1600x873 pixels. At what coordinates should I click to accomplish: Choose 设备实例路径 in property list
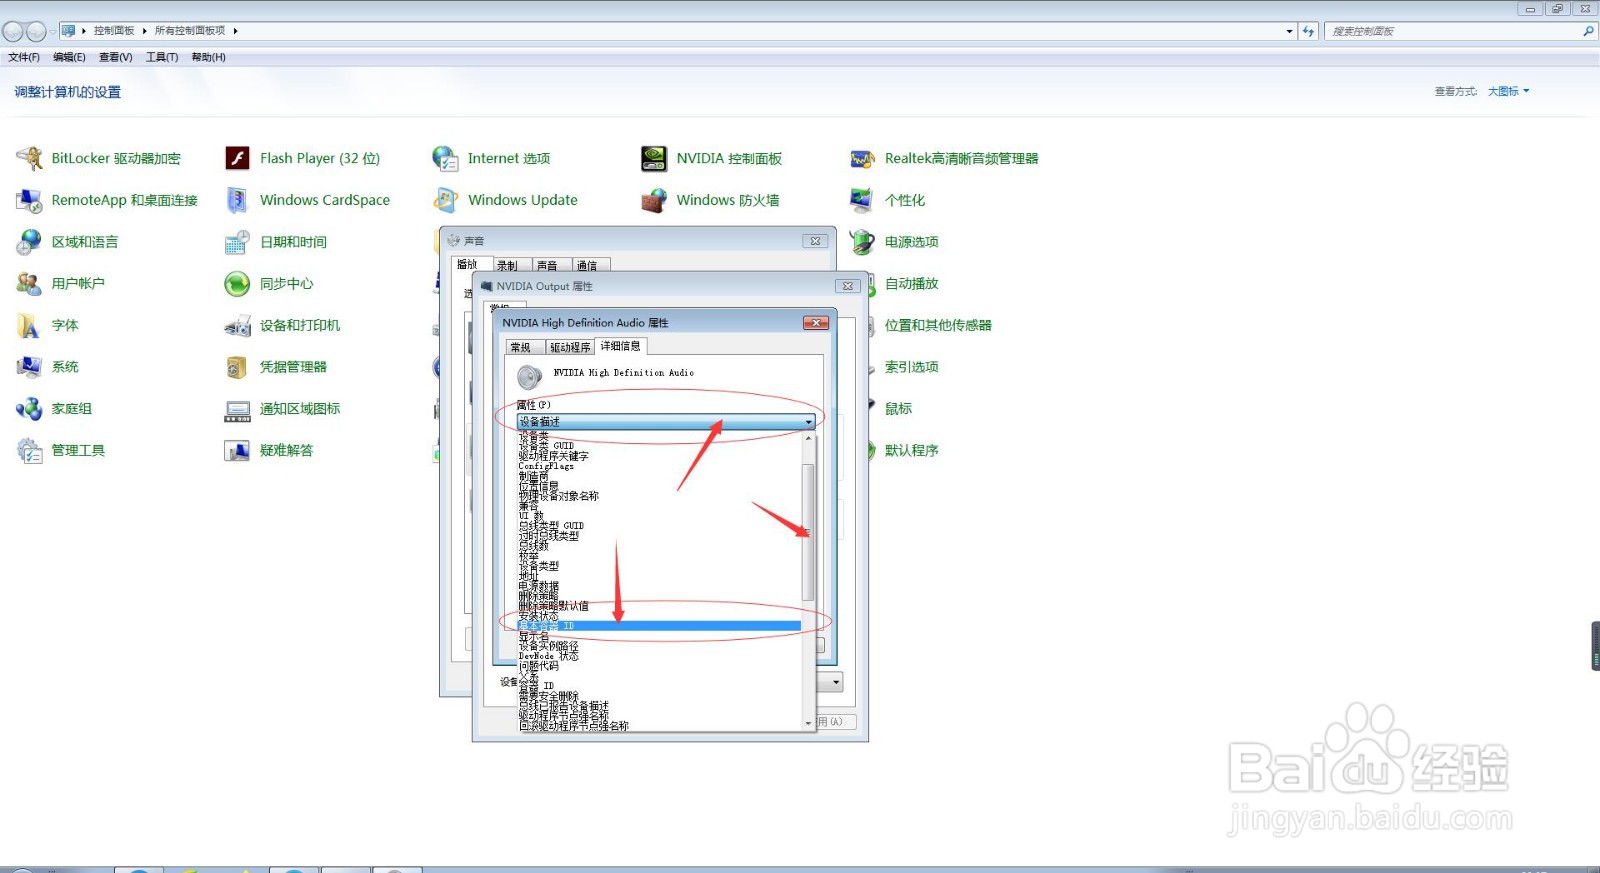click(659, 646)
